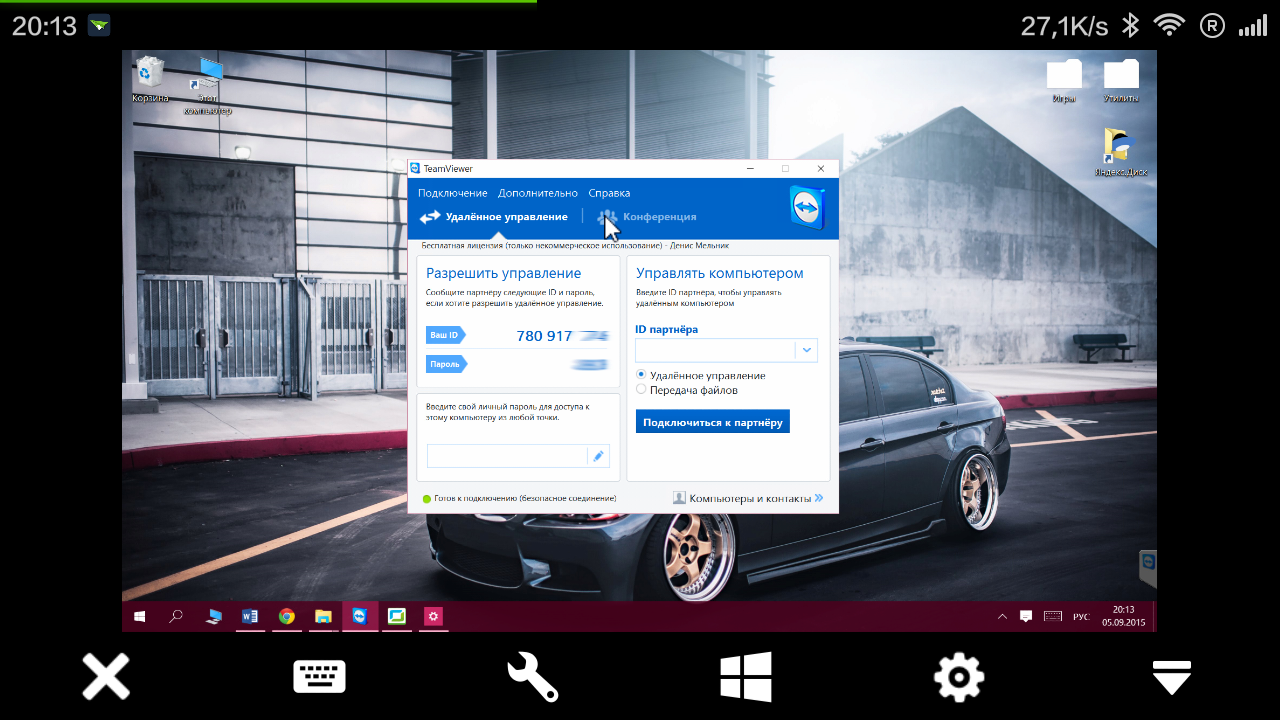1280x720 pixels.
Task: Click the blurred Пароль value
Action: [590, 365]
